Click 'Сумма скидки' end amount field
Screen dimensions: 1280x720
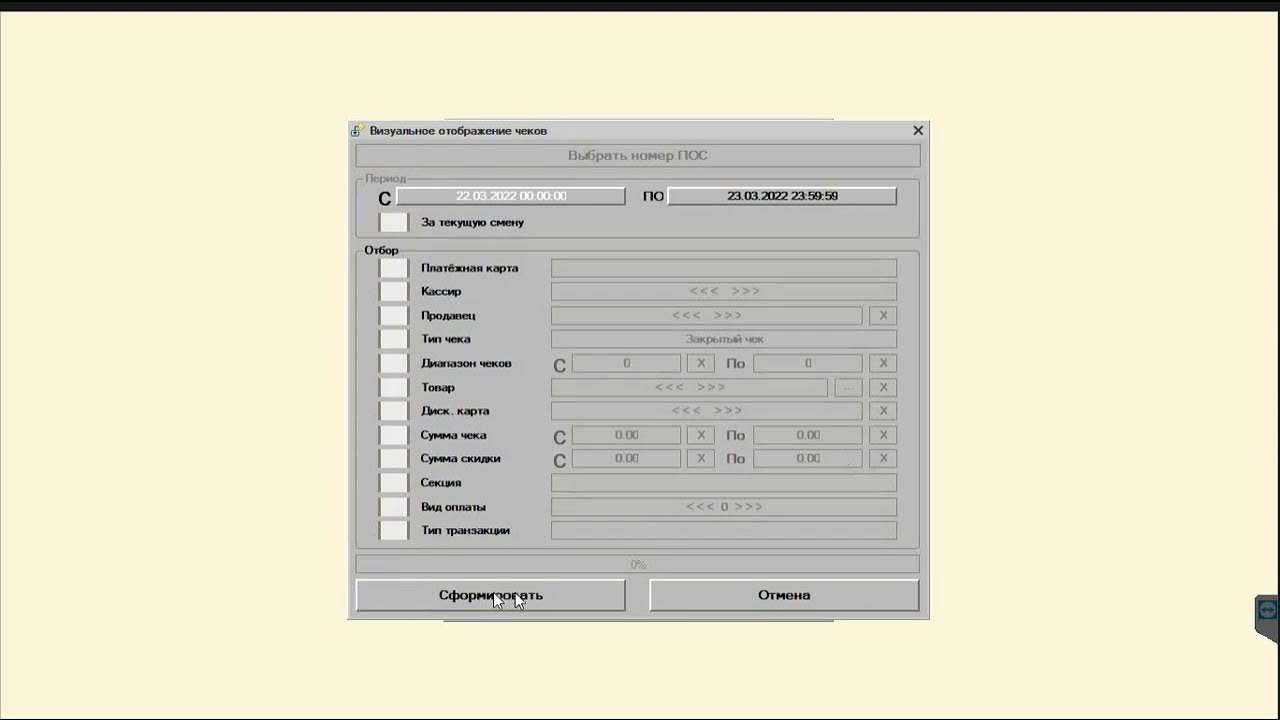point(808,458)
